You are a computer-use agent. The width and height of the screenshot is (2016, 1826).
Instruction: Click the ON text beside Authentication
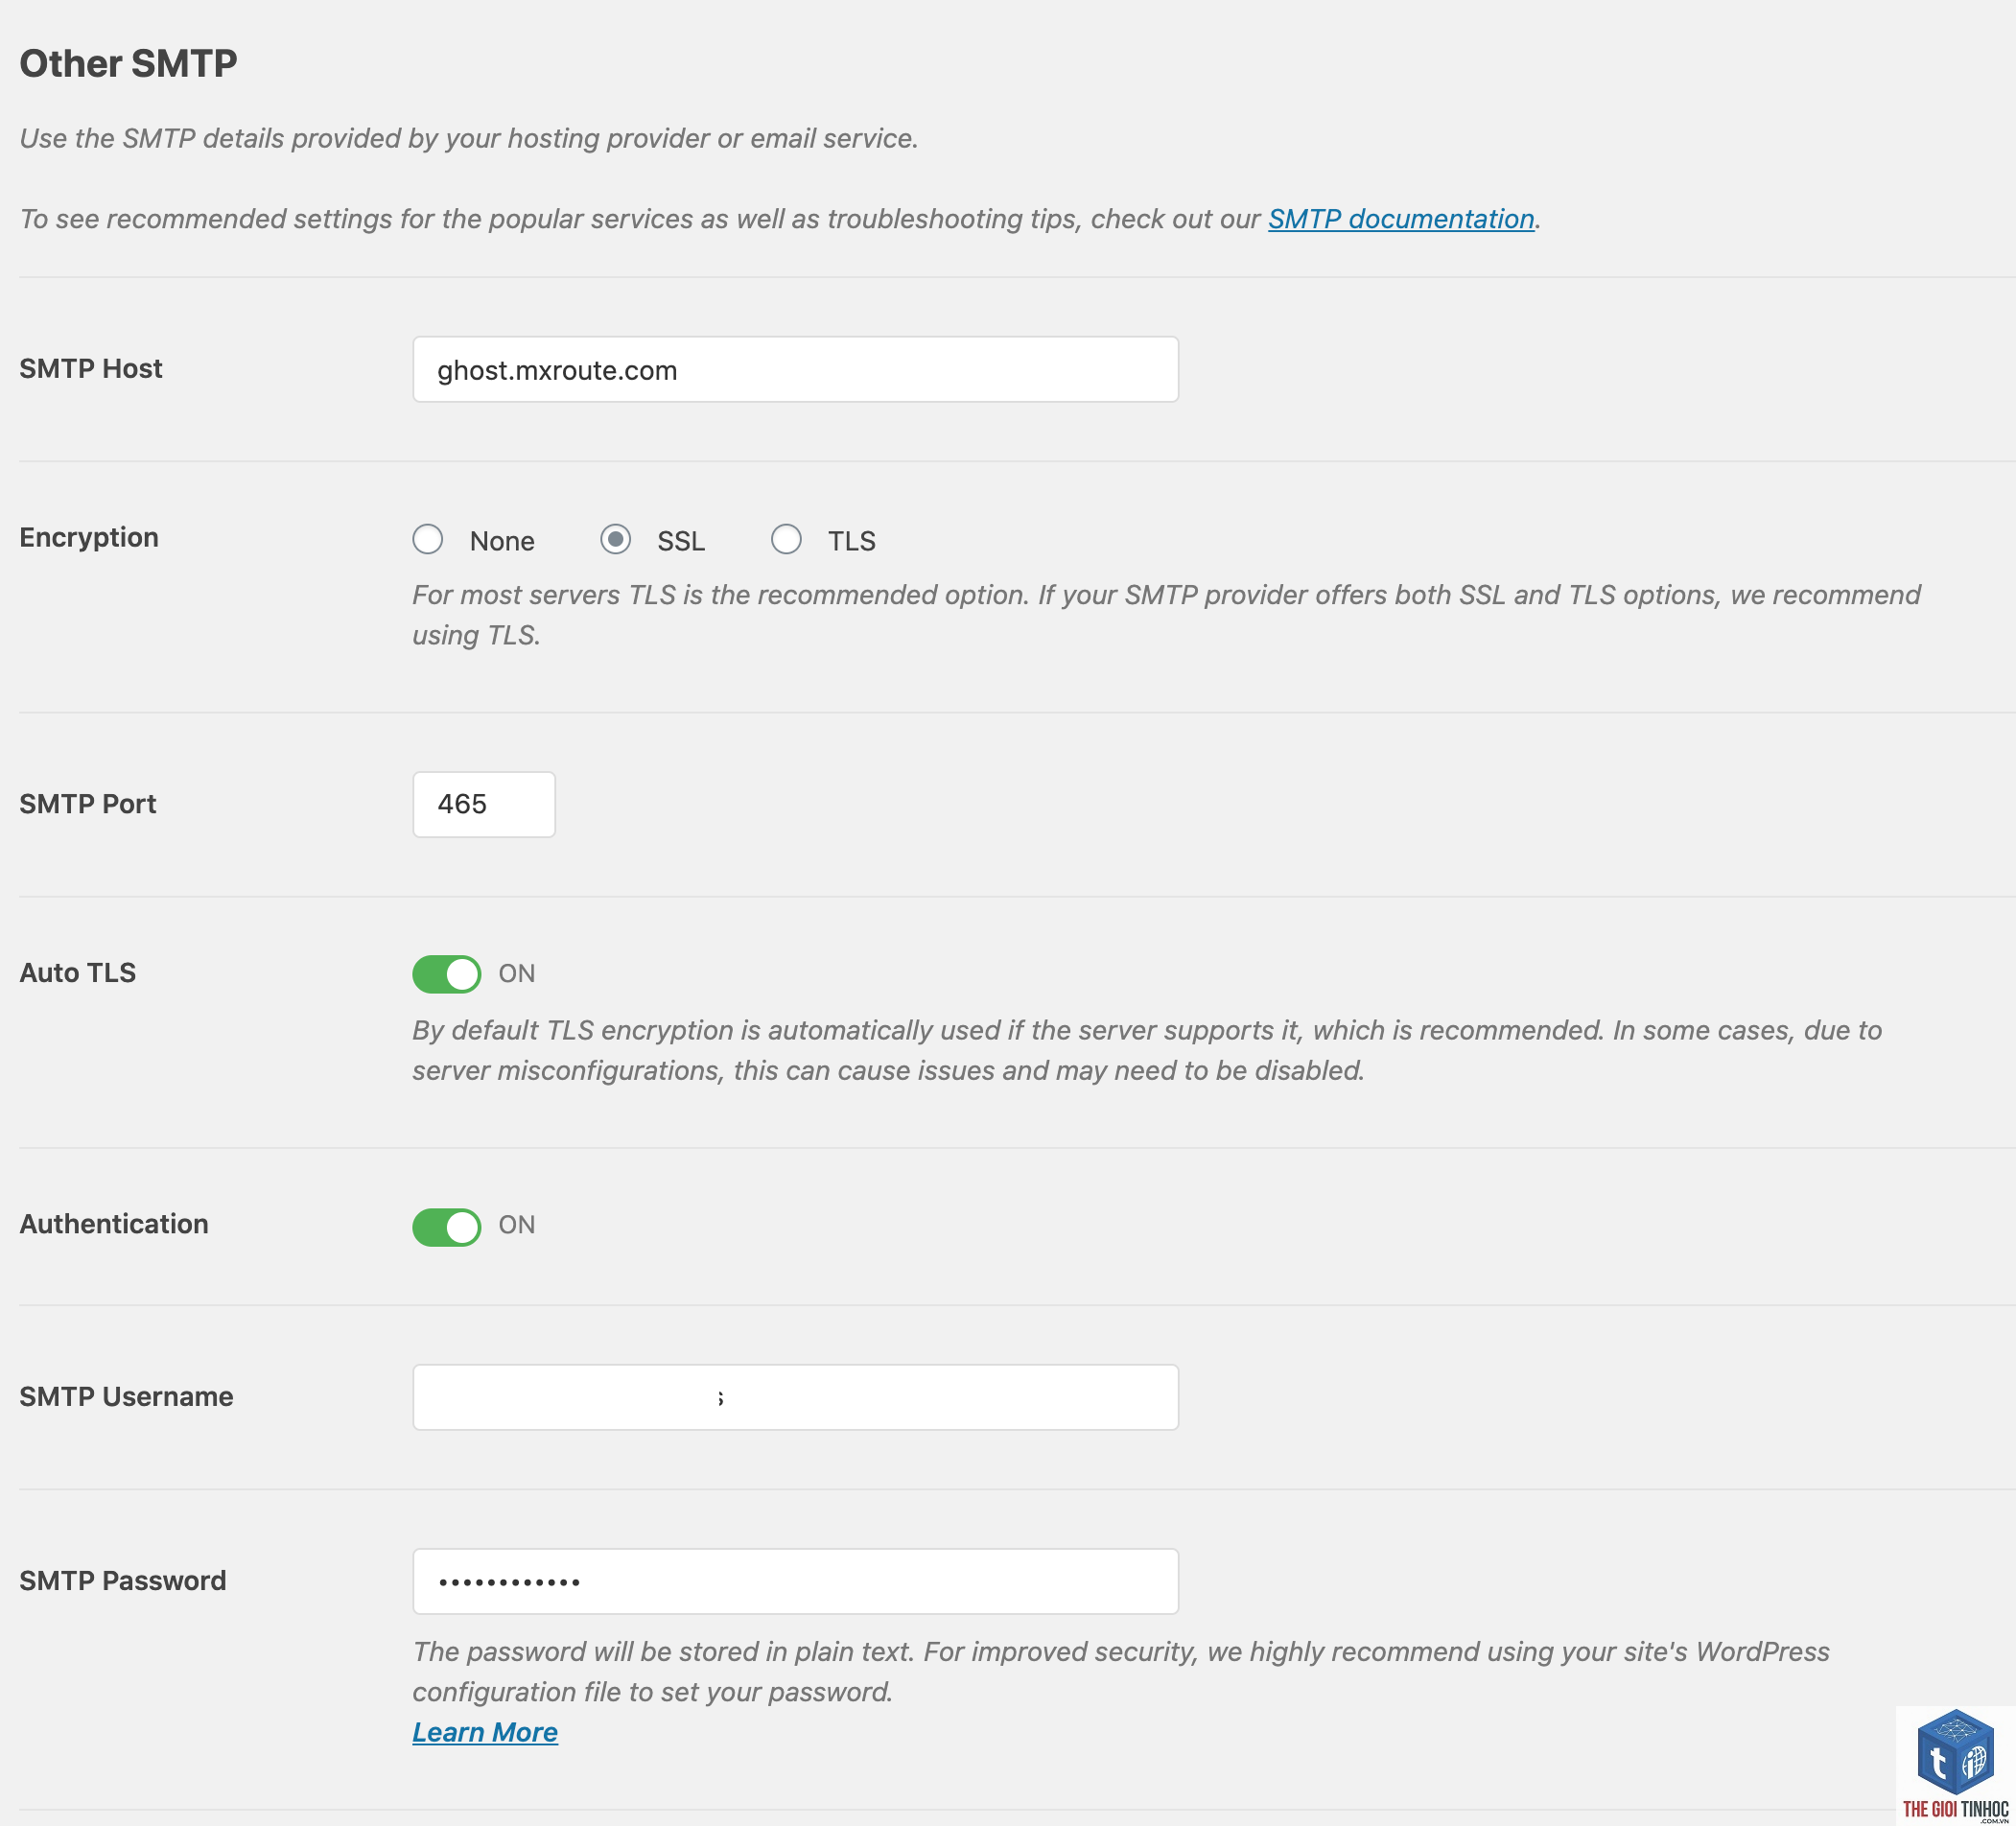pyautogui.click(x=517, y=1225)
